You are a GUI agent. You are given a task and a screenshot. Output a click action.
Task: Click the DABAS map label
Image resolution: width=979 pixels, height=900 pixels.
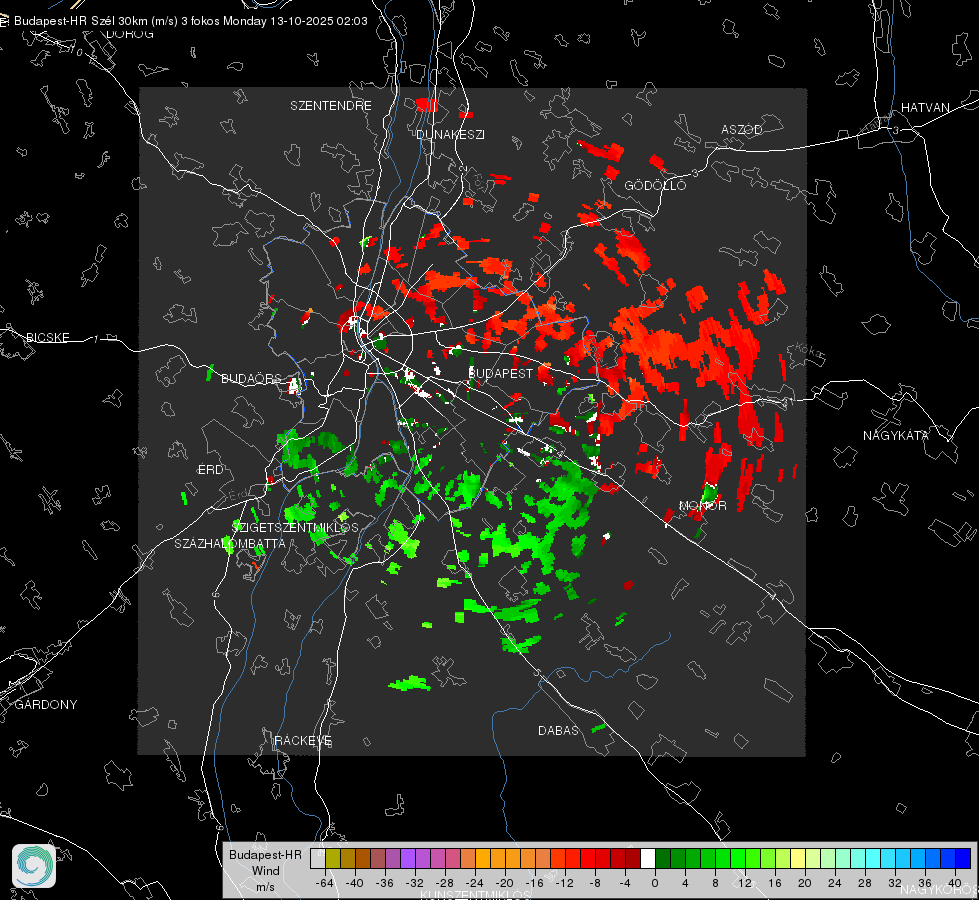tap(558, 731)
